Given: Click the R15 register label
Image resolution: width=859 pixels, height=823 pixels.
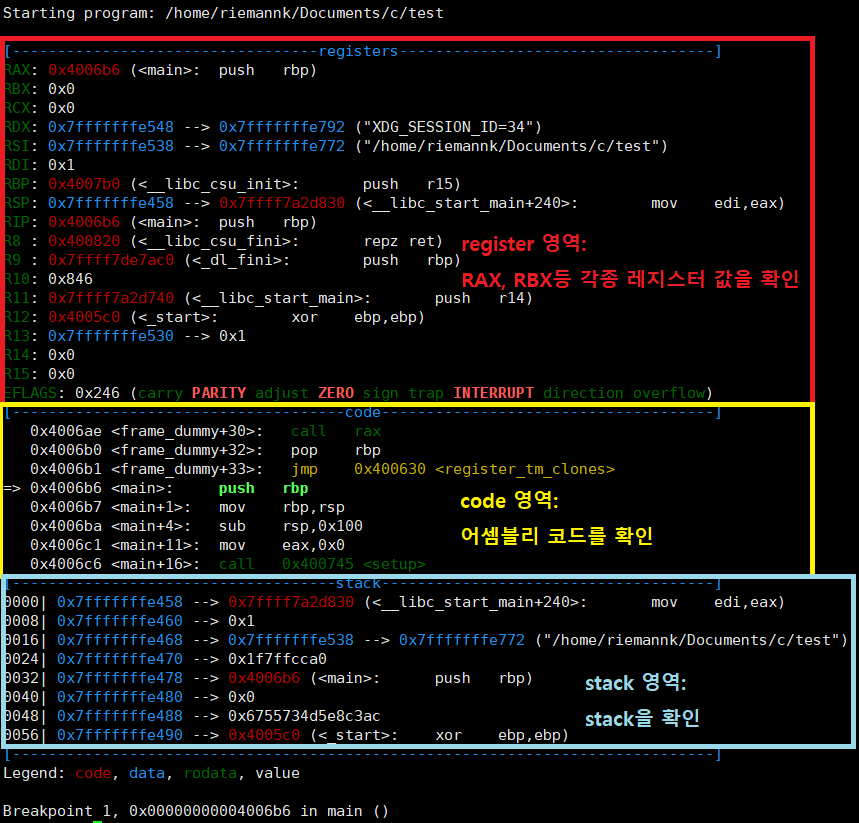Looking at the screenshot, I should (x=17, y=374).
